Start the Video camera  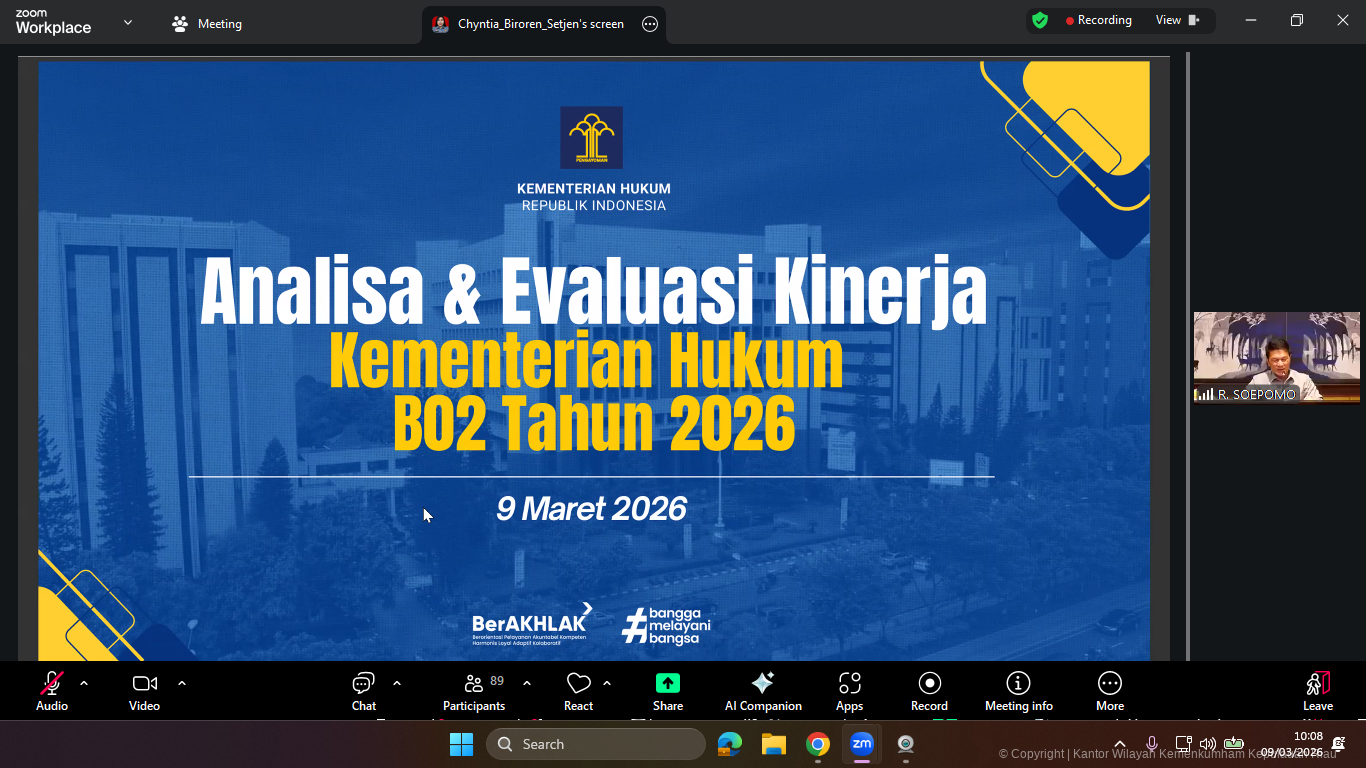[144, 691]
